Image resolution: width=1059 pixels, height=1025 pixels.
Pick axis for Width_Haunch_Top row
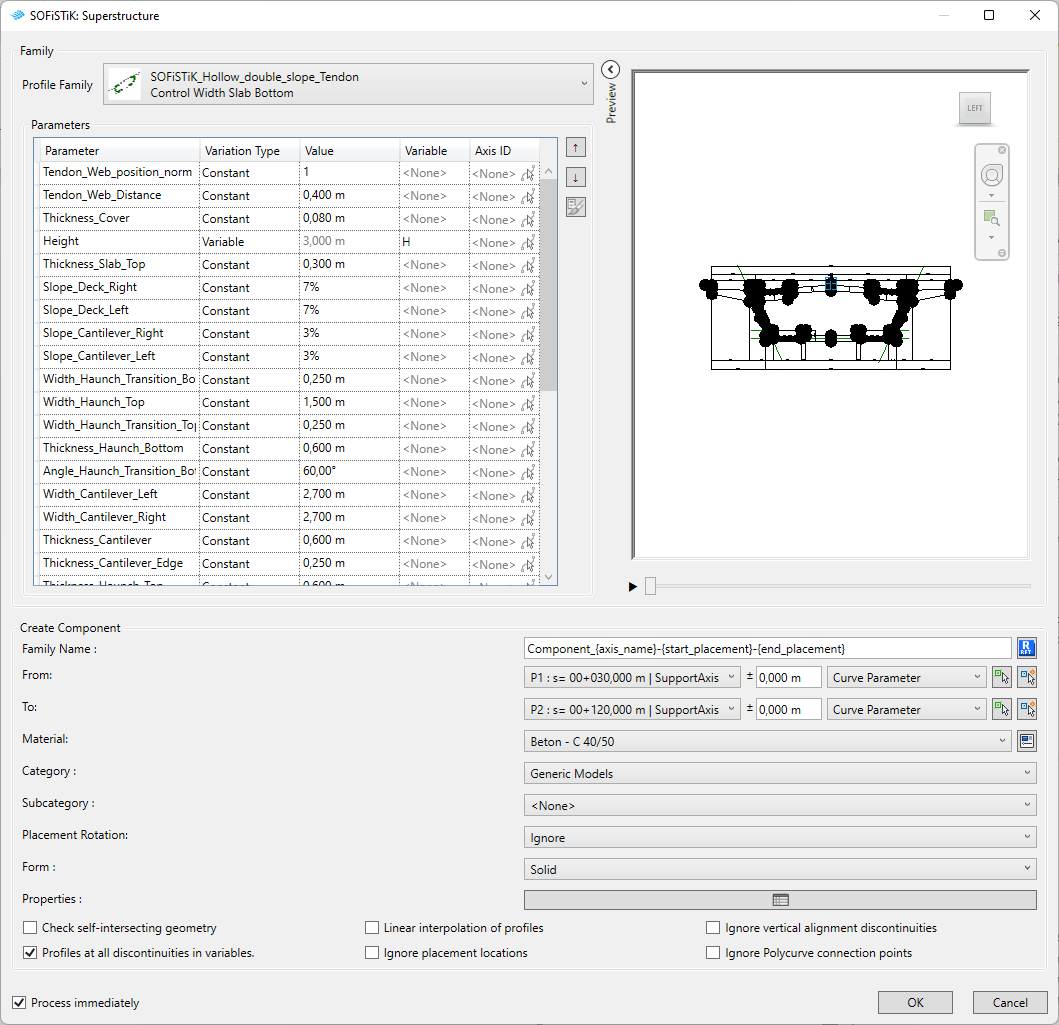coord(528,403)
